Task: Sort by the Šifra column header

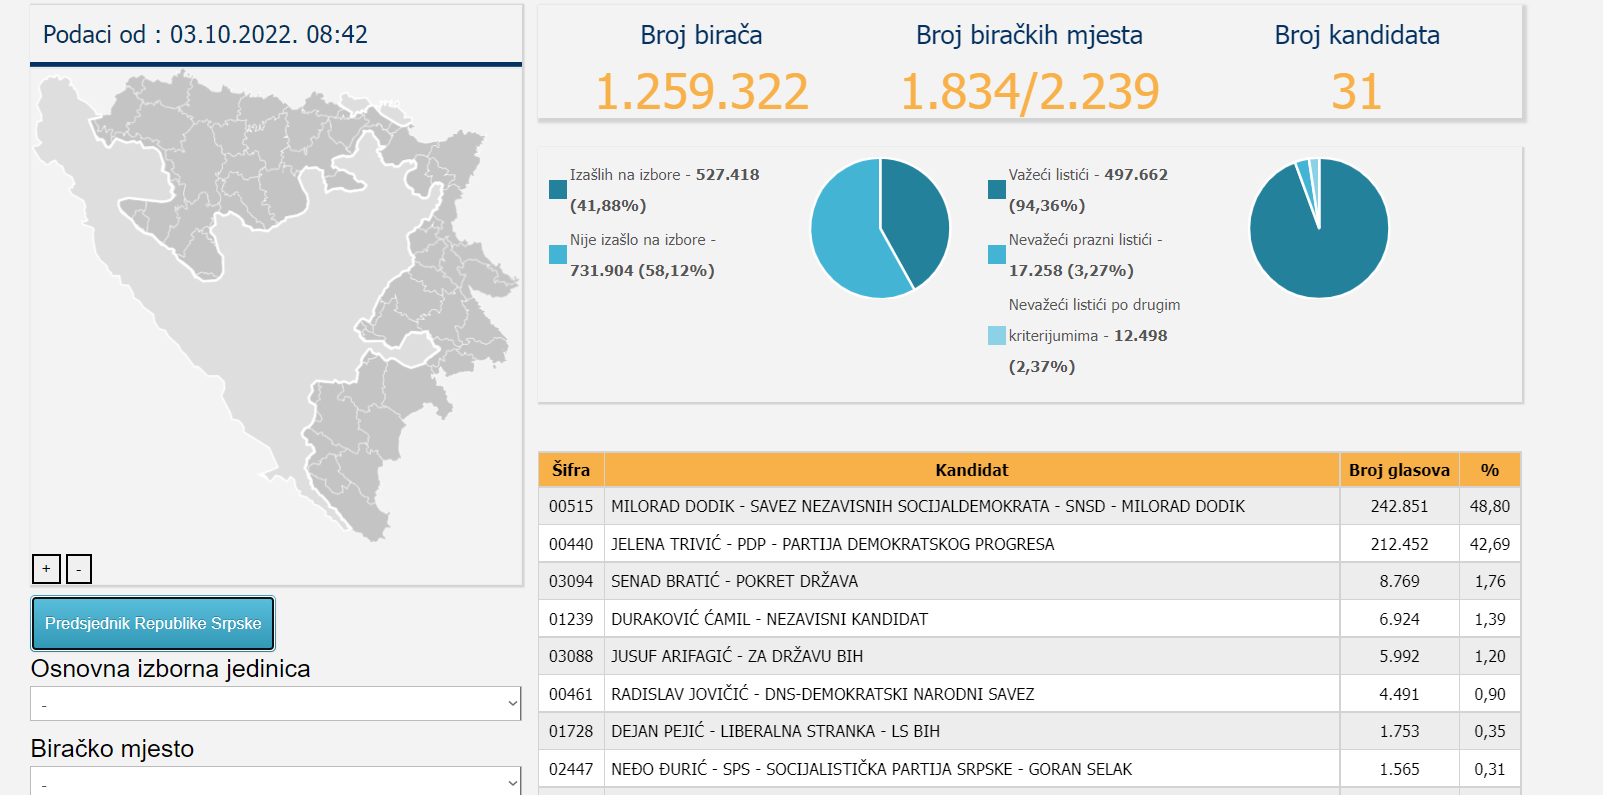Action: click(571, 470)
